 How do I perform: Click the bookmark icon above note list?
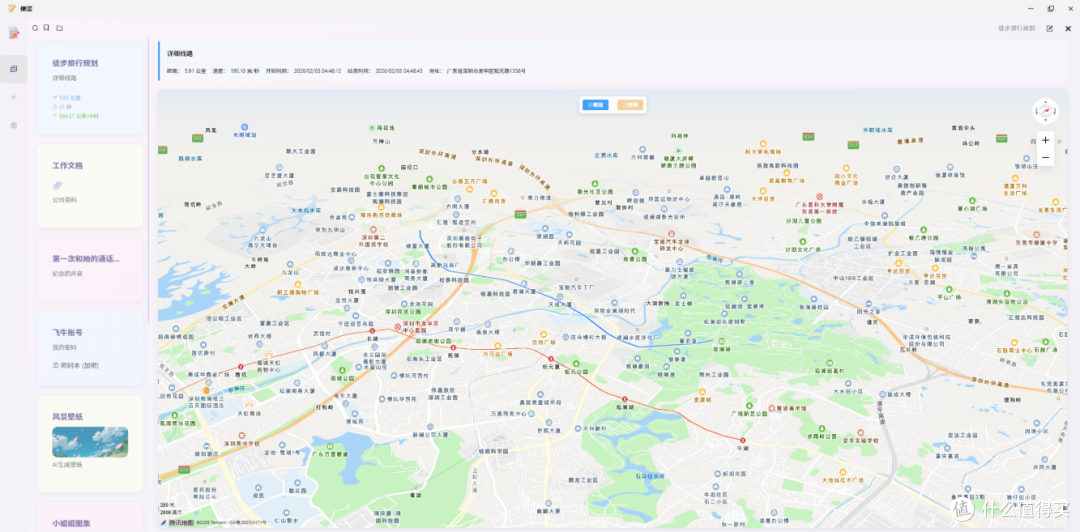click(x=46, y=28)
